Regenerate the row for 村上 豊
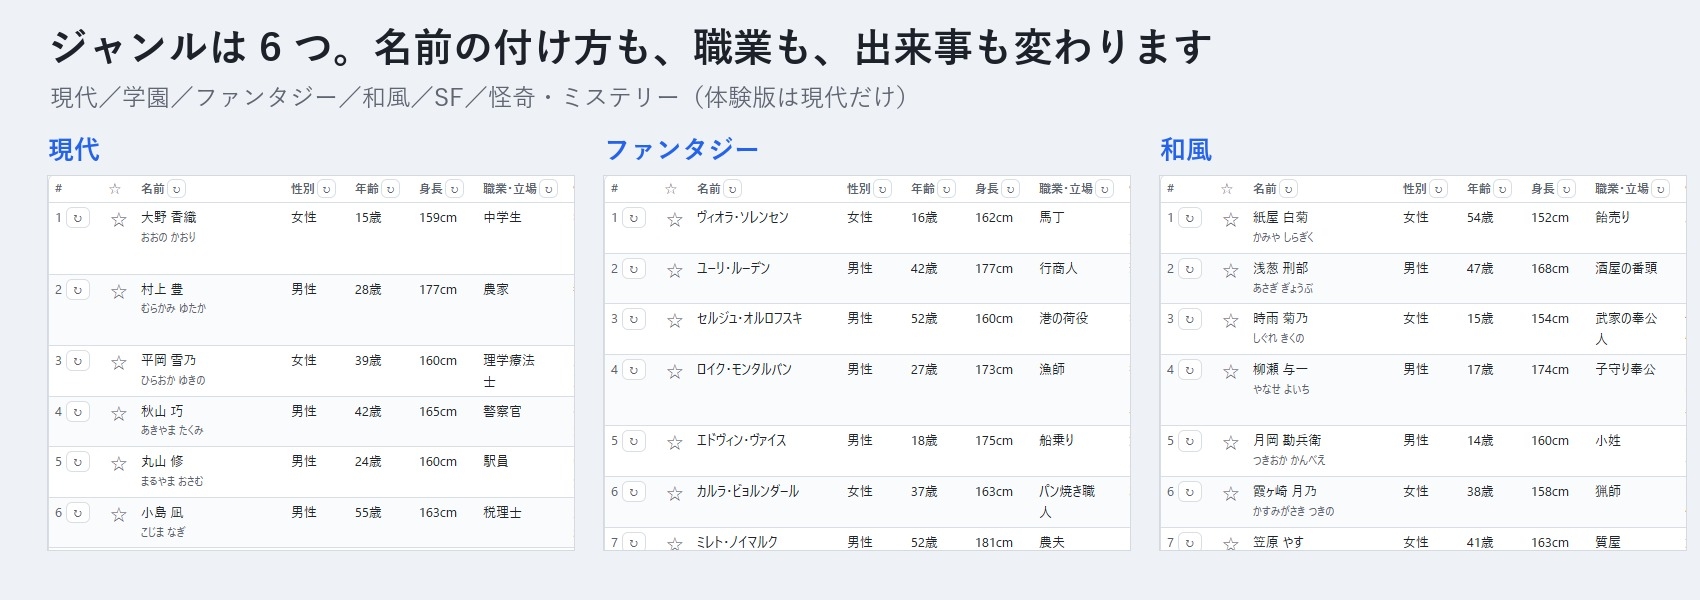This screenshot has width=1700, height=600. 78,290
